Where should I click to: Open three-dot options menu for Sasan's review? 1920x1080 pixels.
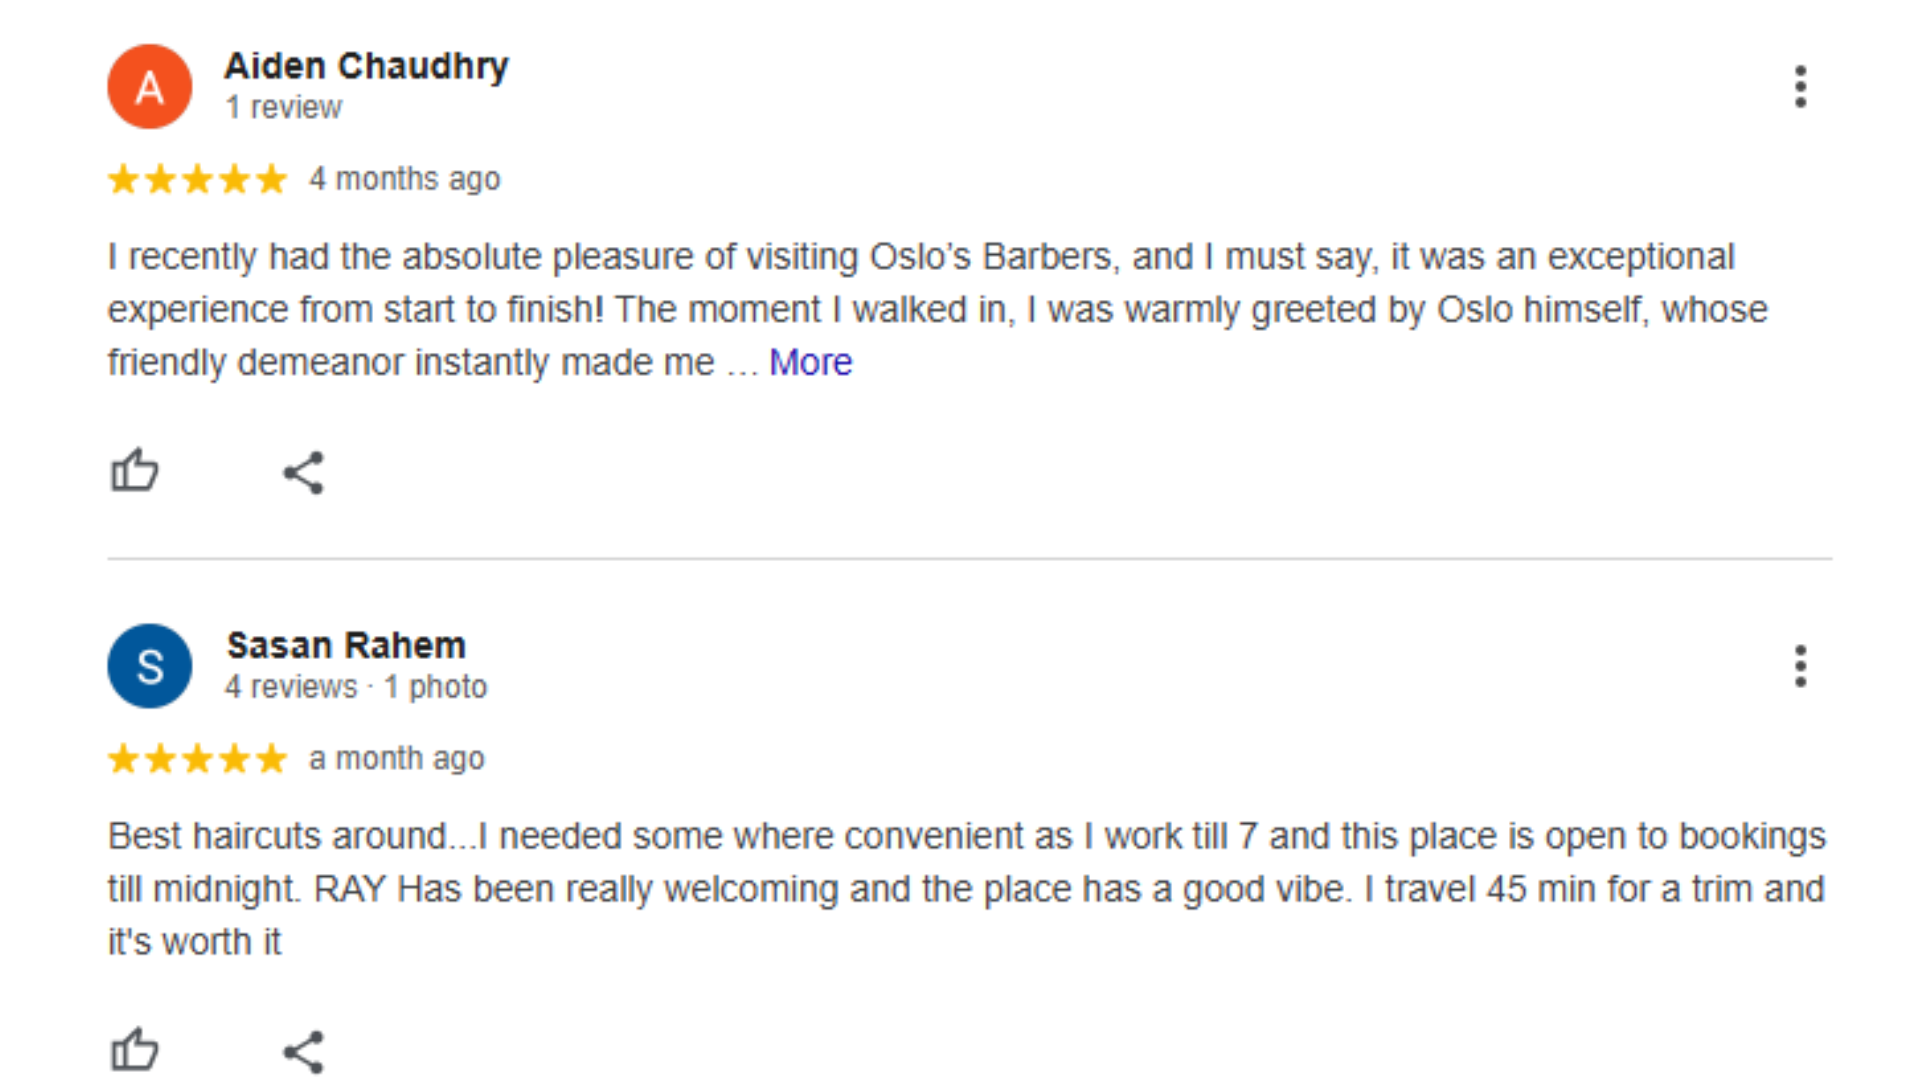click(x=1800, y=666)
